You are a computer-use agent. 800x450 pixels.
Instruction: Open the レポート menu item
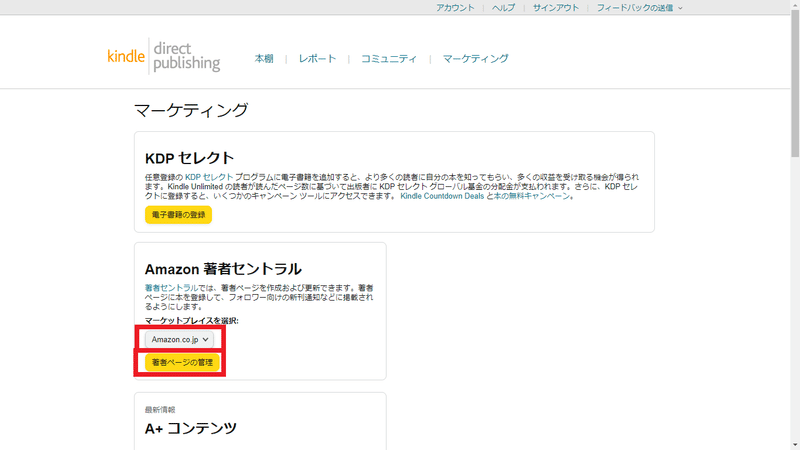317,59
